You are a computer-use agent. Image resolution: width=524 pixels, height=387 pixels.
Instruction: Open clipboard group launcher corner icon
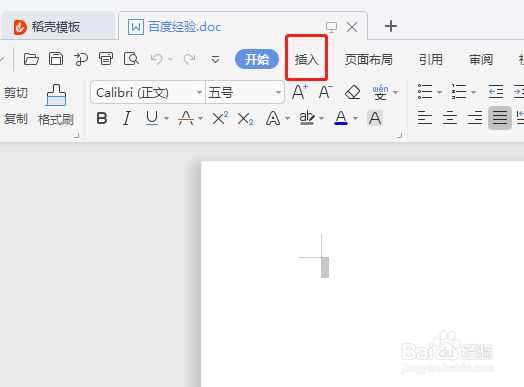tap(77, 135)
